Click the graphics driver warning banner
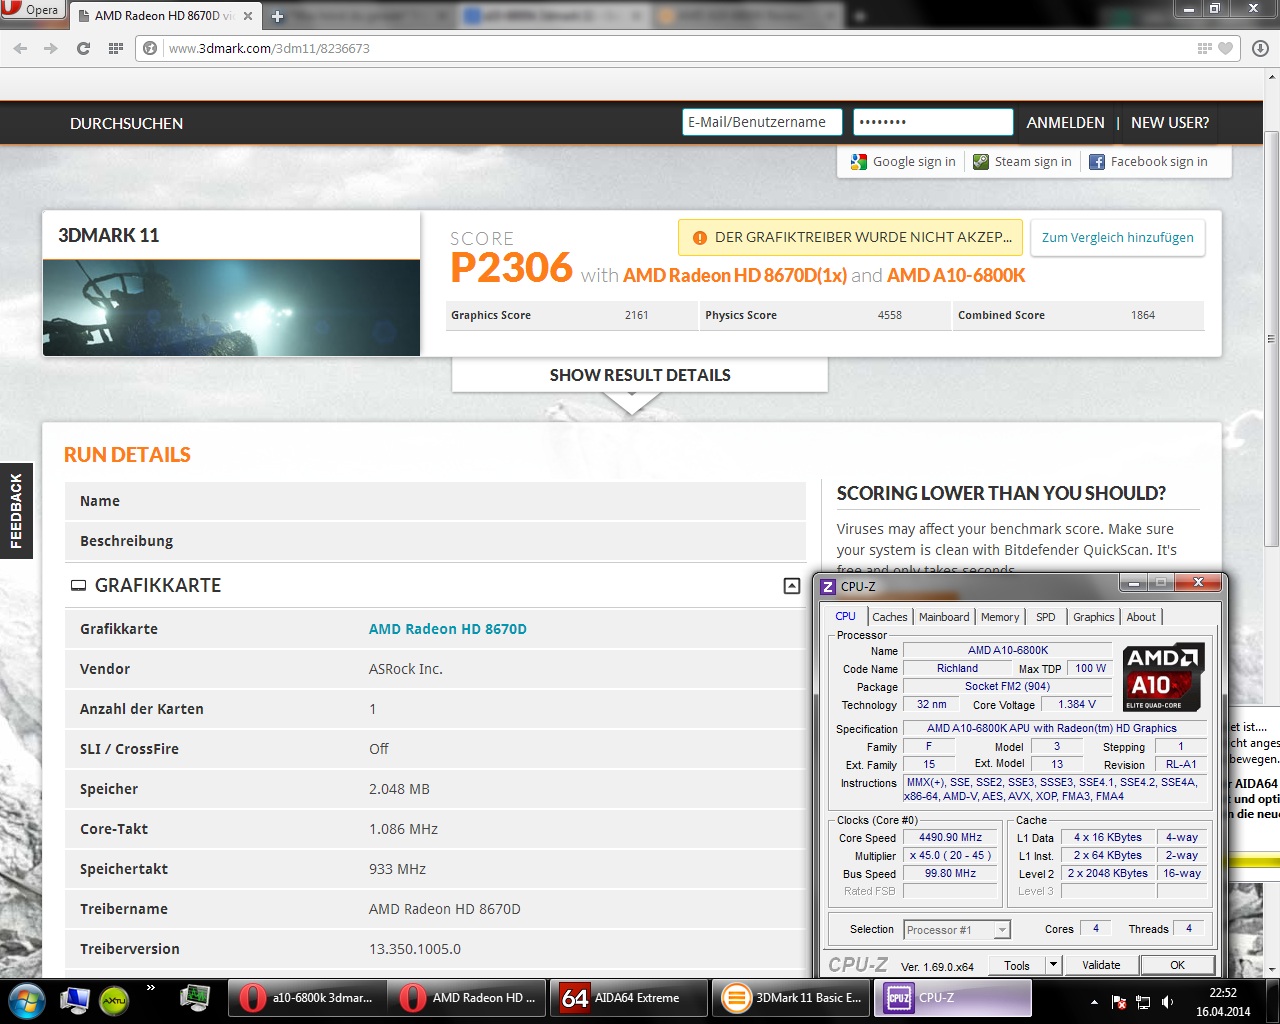1280x1024 pixels. [850, 238]
